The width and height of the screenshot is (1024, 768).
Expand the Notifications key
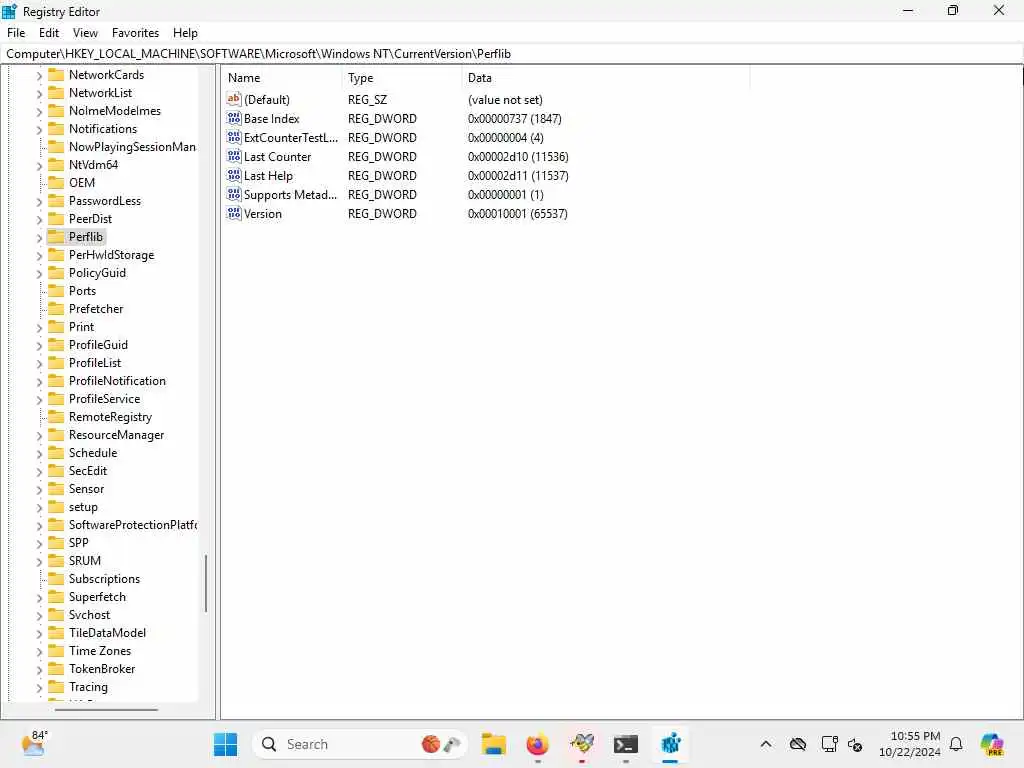point(39,130)
